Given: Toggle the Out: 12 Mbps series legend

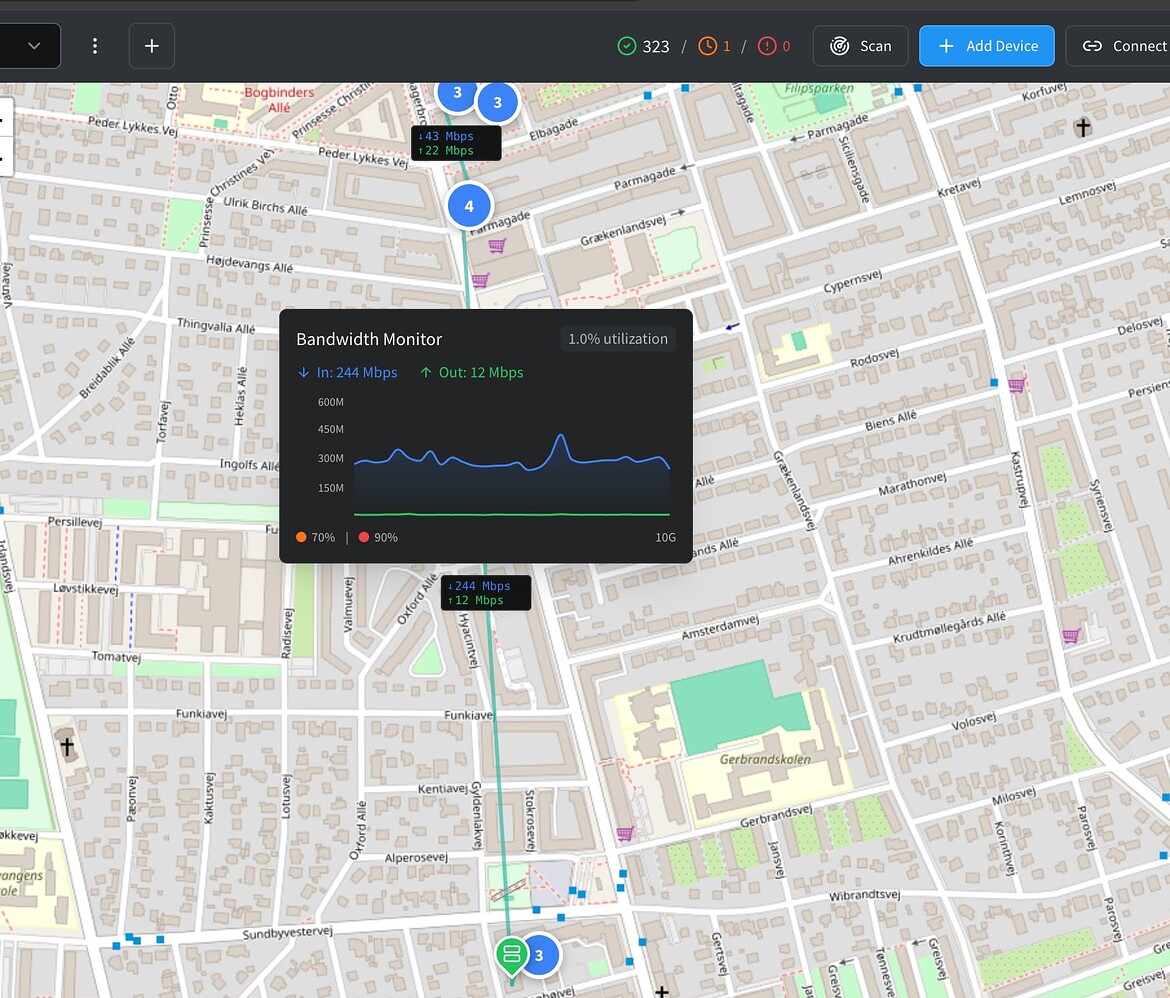Looking at the screenshot, I should pos(471,373).
